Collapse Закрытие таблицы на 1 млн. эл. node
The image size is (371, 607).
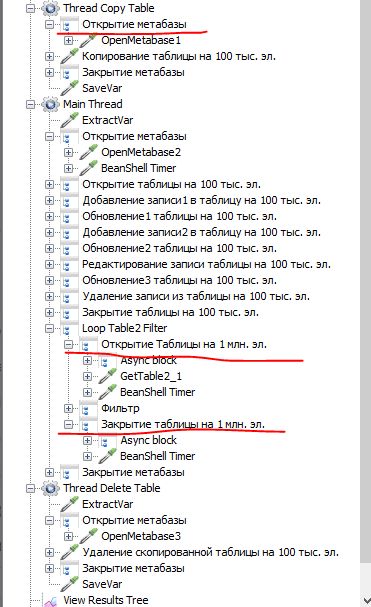[x=68, y=424]
